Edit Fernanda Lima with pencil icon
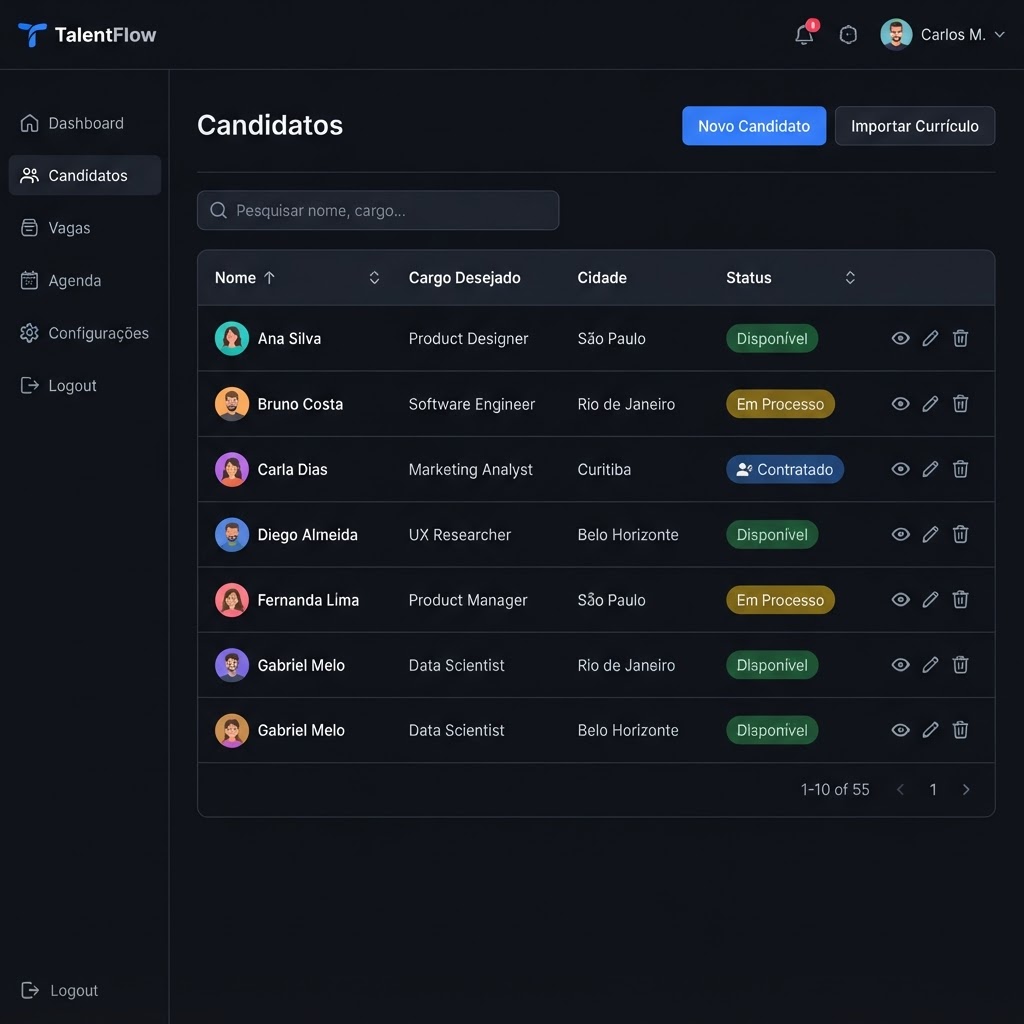Viewport: 1024px width, 1024px height. tap(930, 600)
